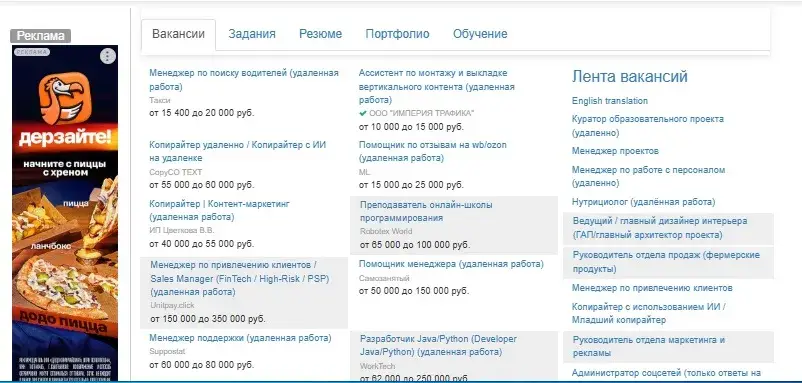Click salary от 10 000 до 15 000 руб.
Screen dimensions: 802x383
tap(411, 126)
